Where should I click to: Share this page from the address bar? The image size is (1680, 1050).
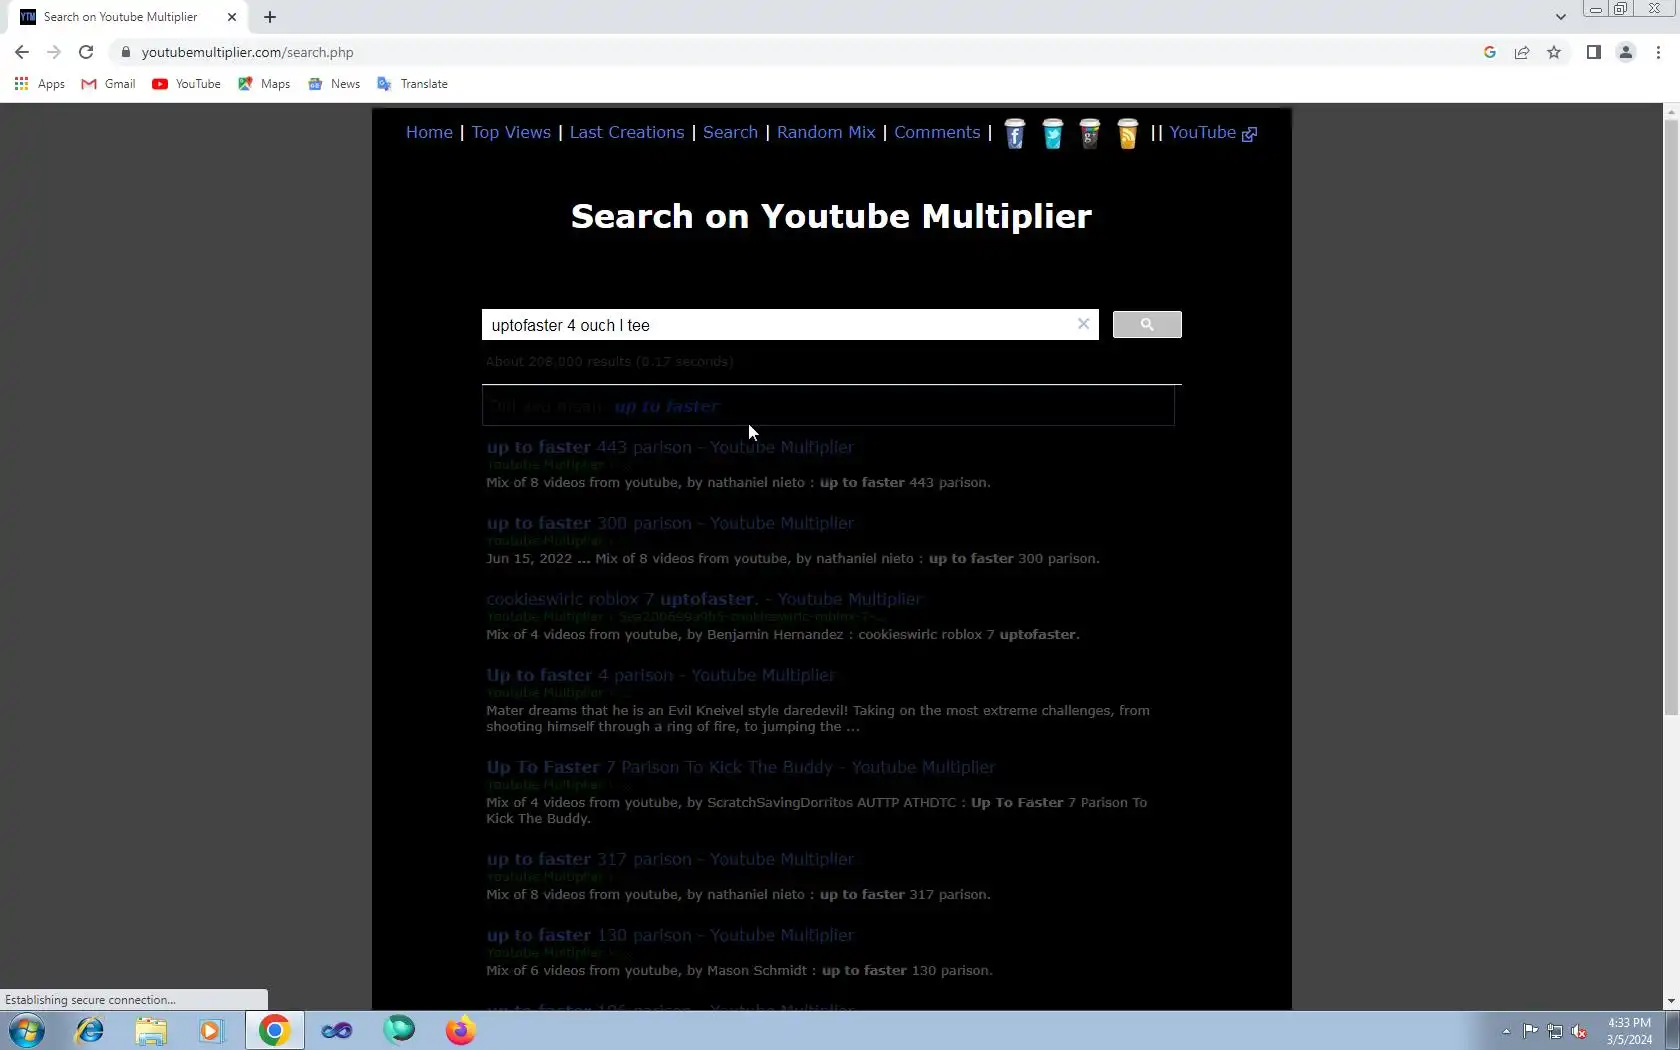point(1522,52)
